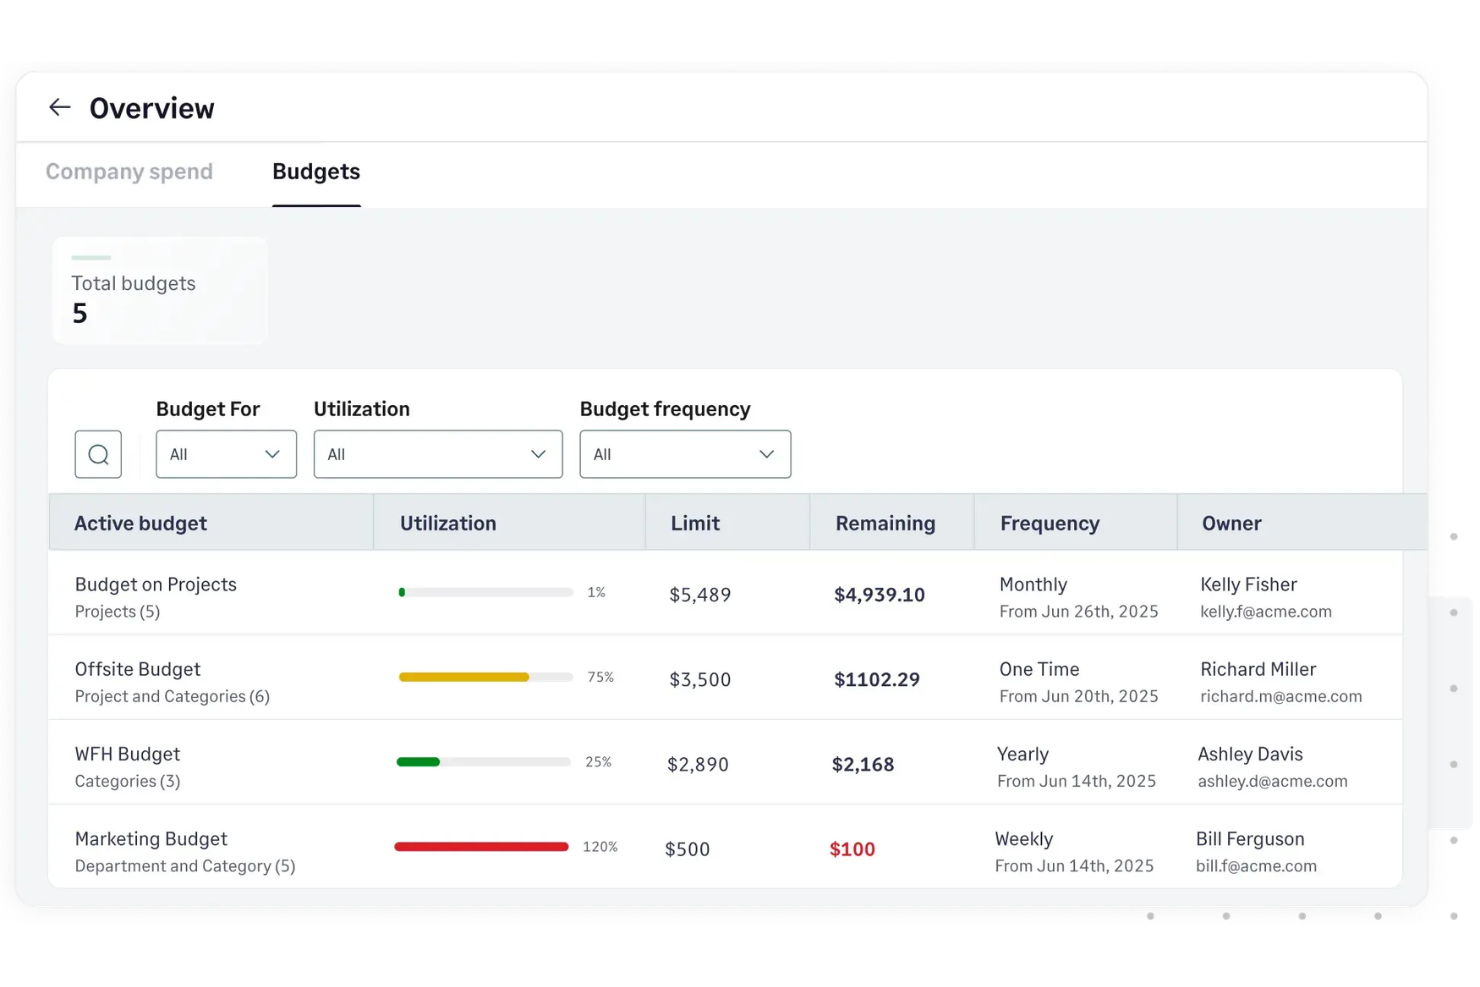Open the Budget For dropdown
This screenshot has width=1480, height=987.
tap(225, 454)
